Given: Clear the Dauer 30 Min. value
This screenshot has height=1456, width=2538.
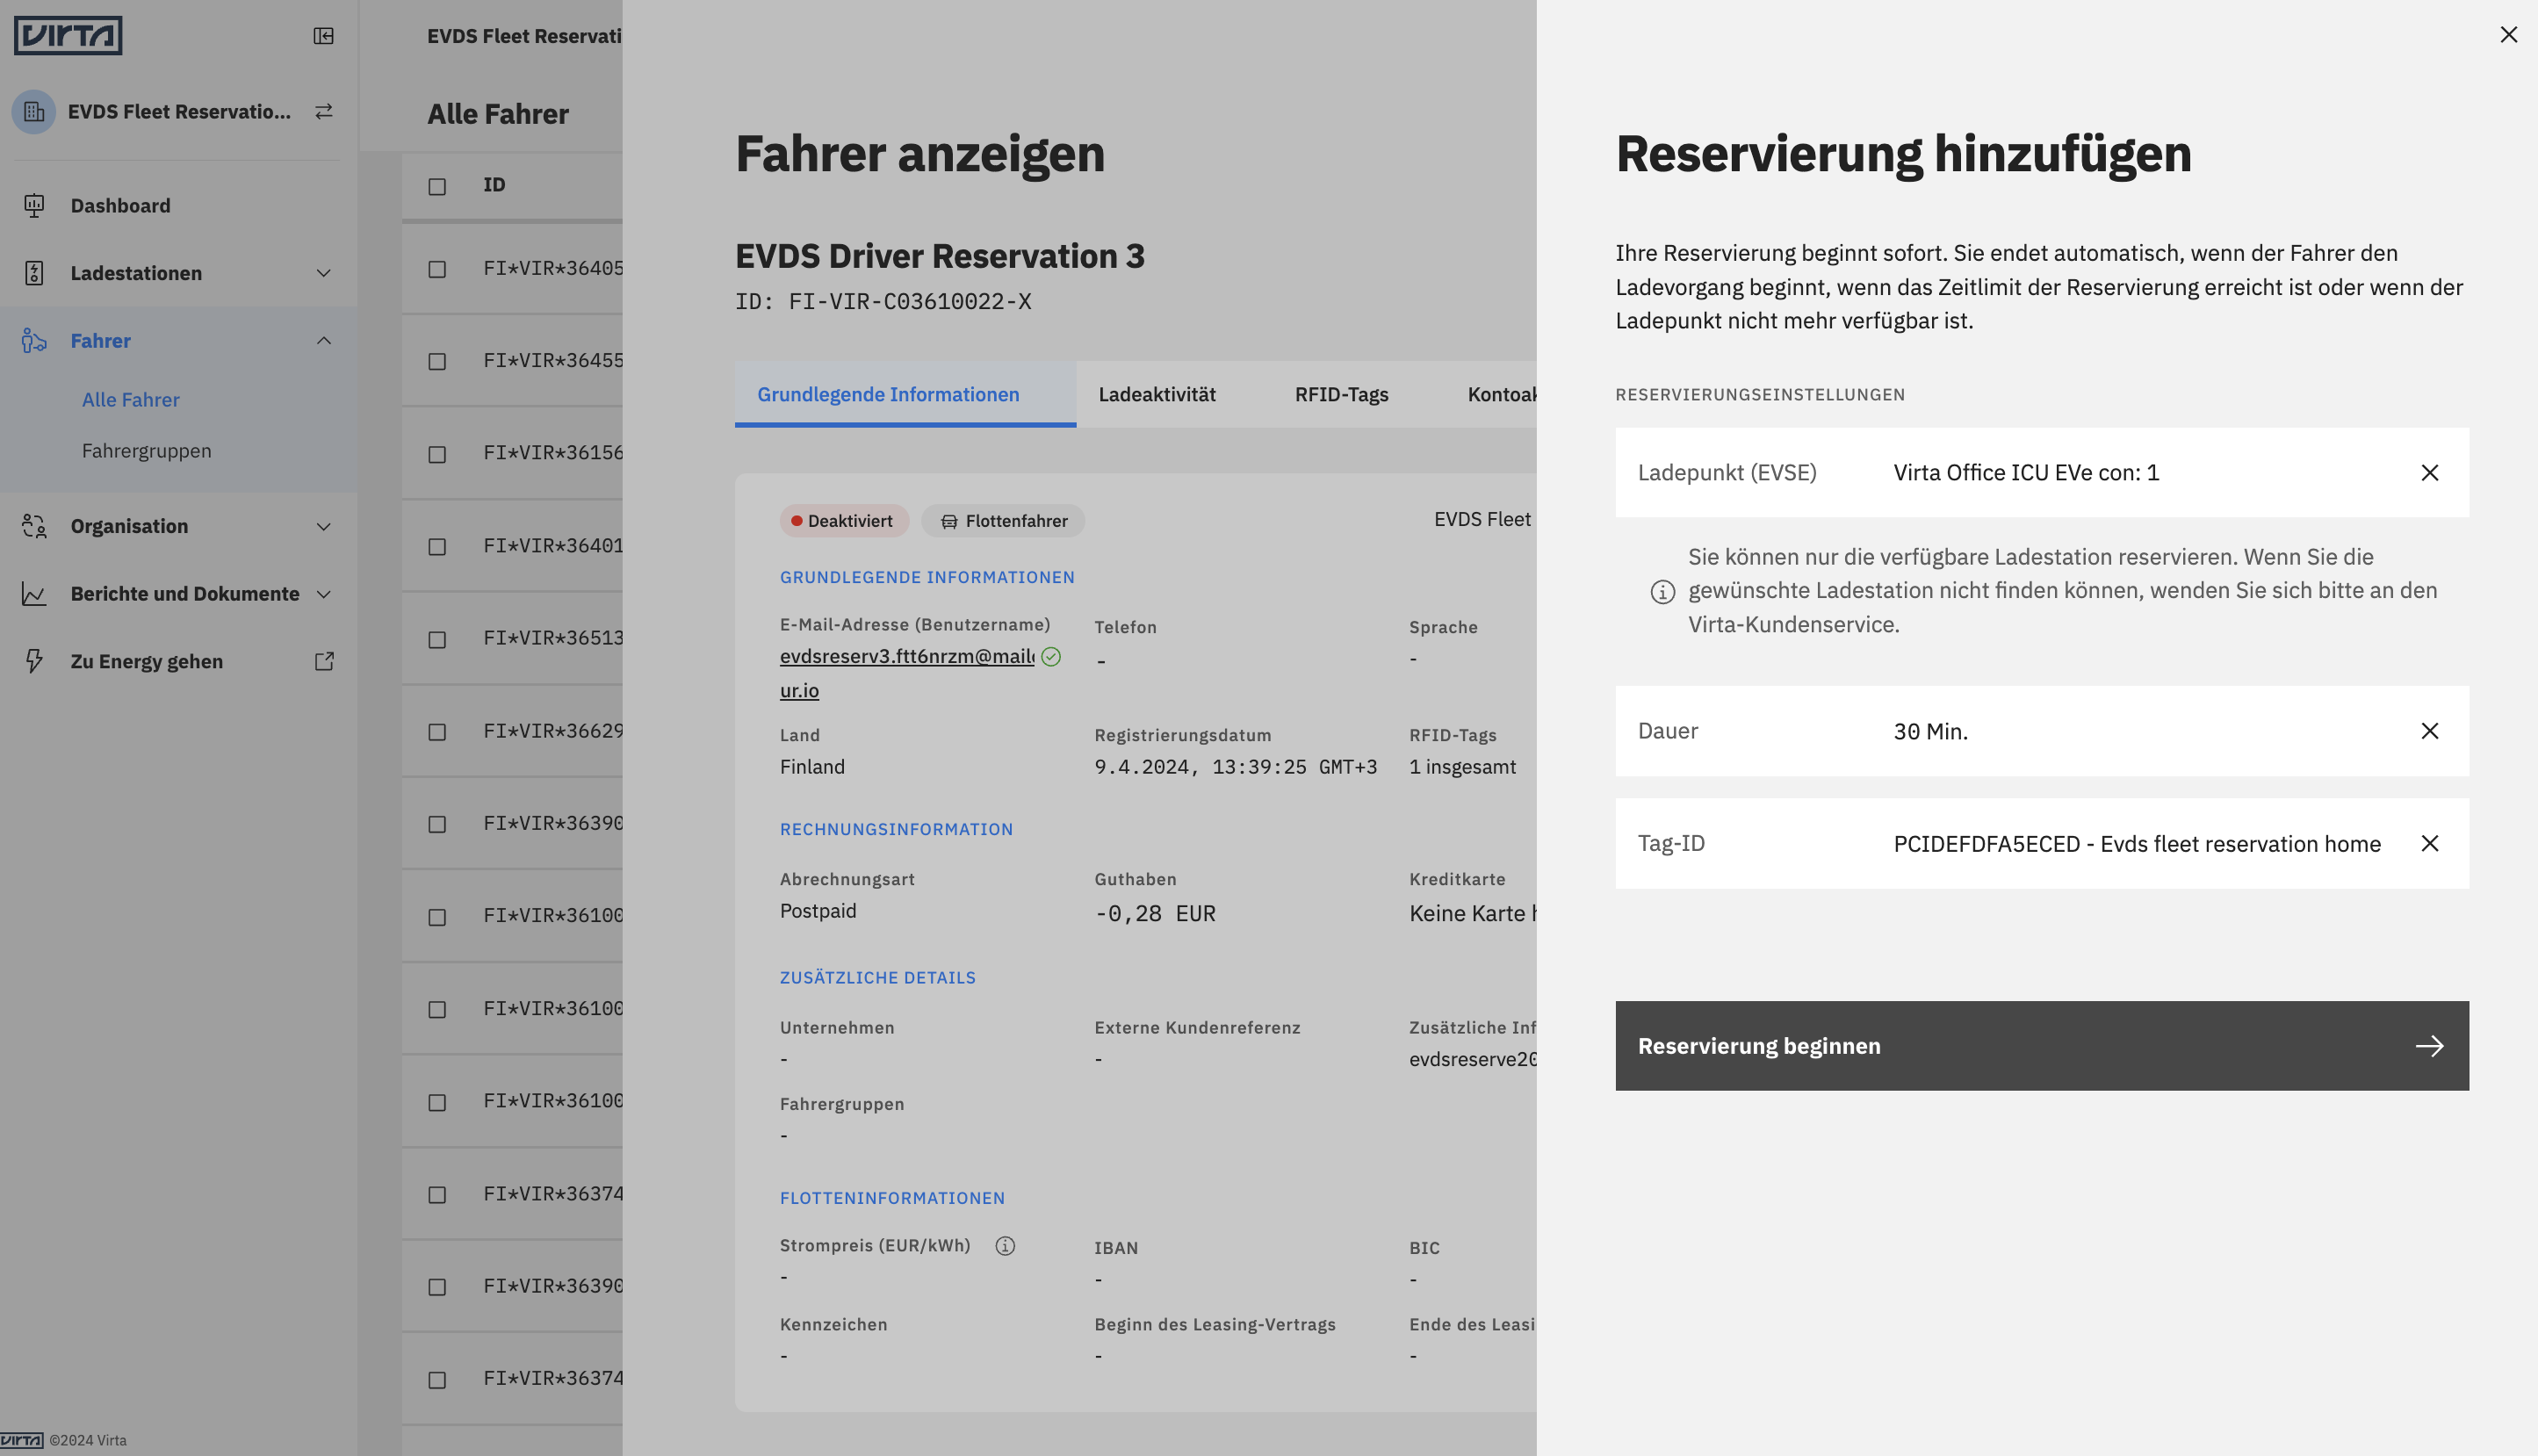Looking at the screenshot, I should [x=2429, y=731].
